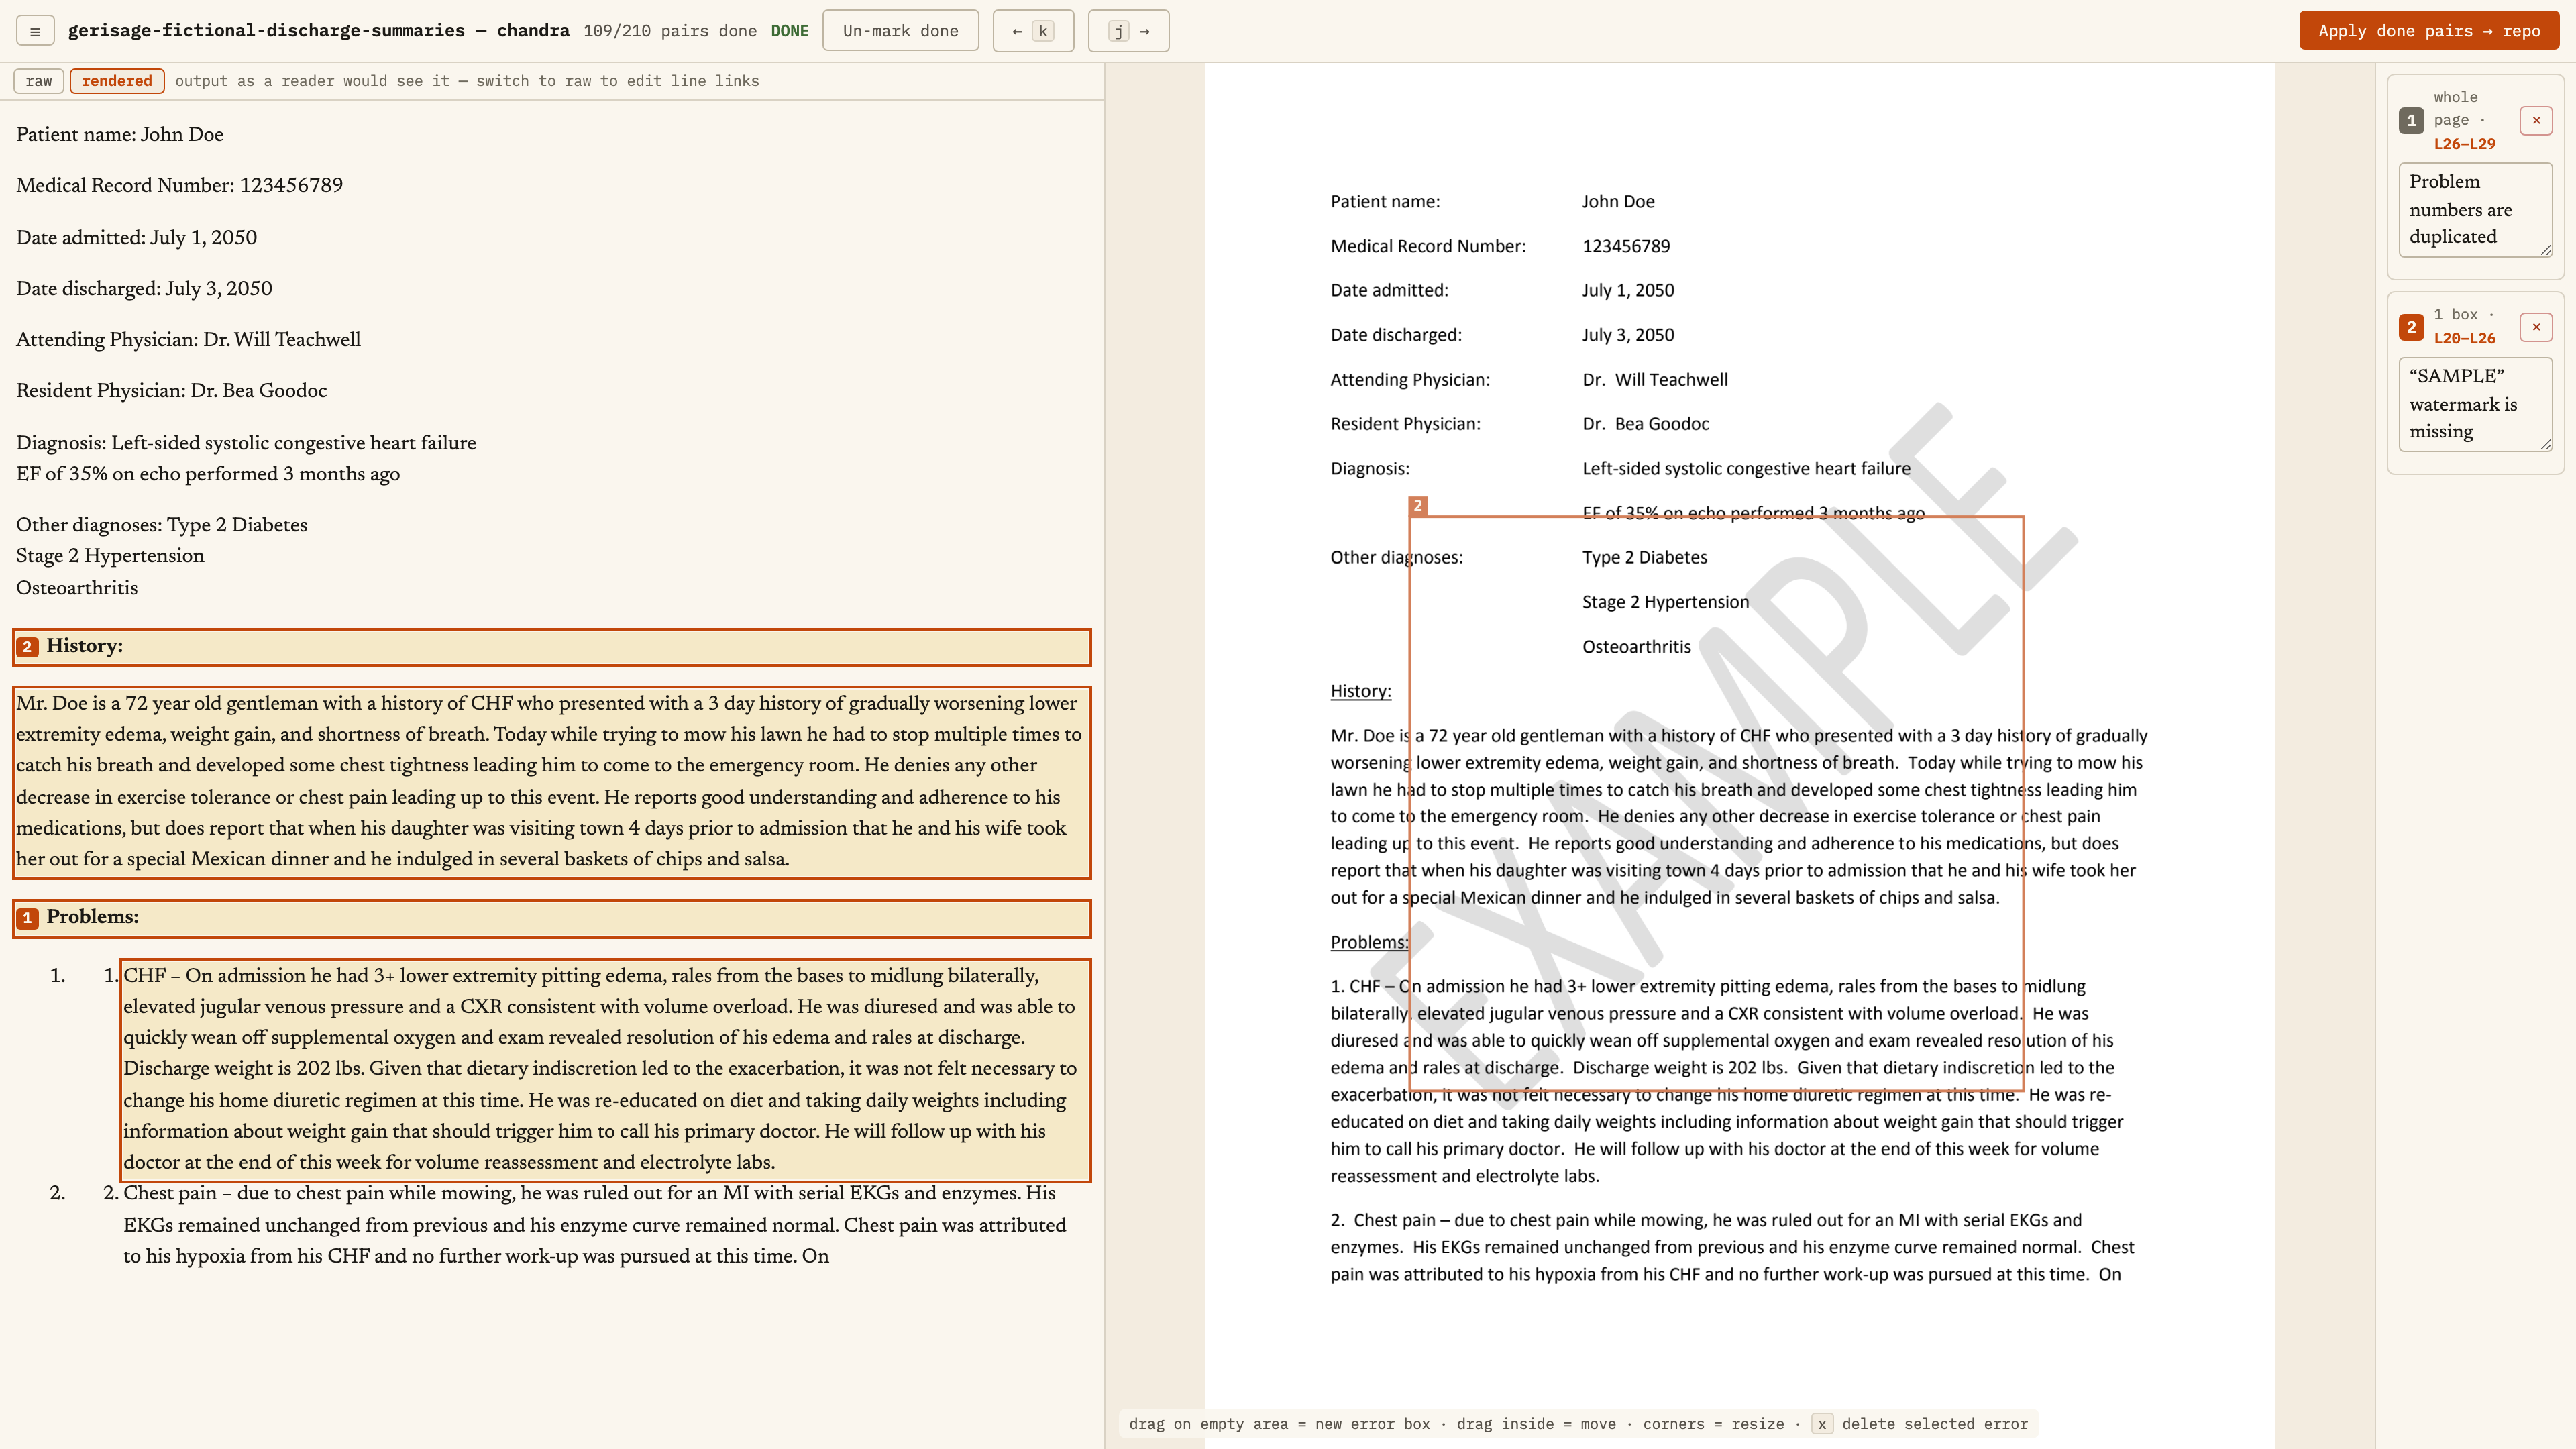
Task: Select error badge 1 in sidebar
Action: (x=2411, y=120)
